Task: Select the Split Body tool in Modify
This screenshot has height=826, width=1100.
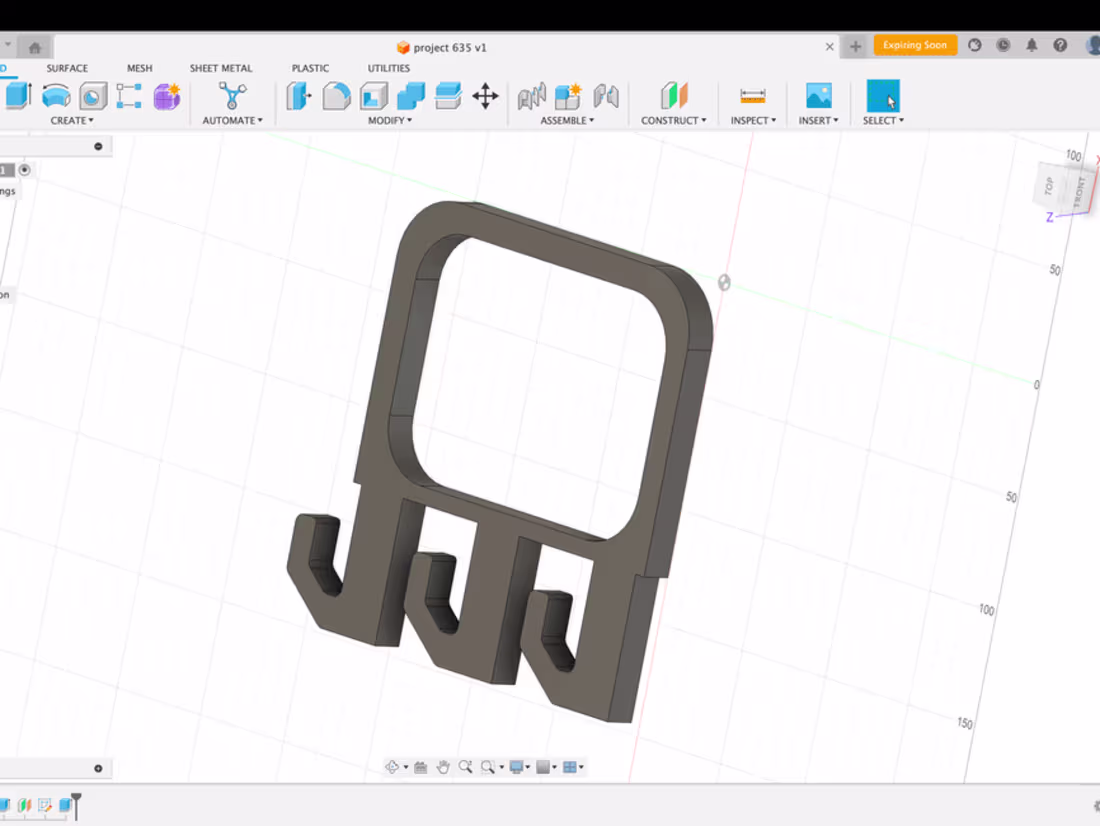Action: pyautogui.click(x=447, y=97)
